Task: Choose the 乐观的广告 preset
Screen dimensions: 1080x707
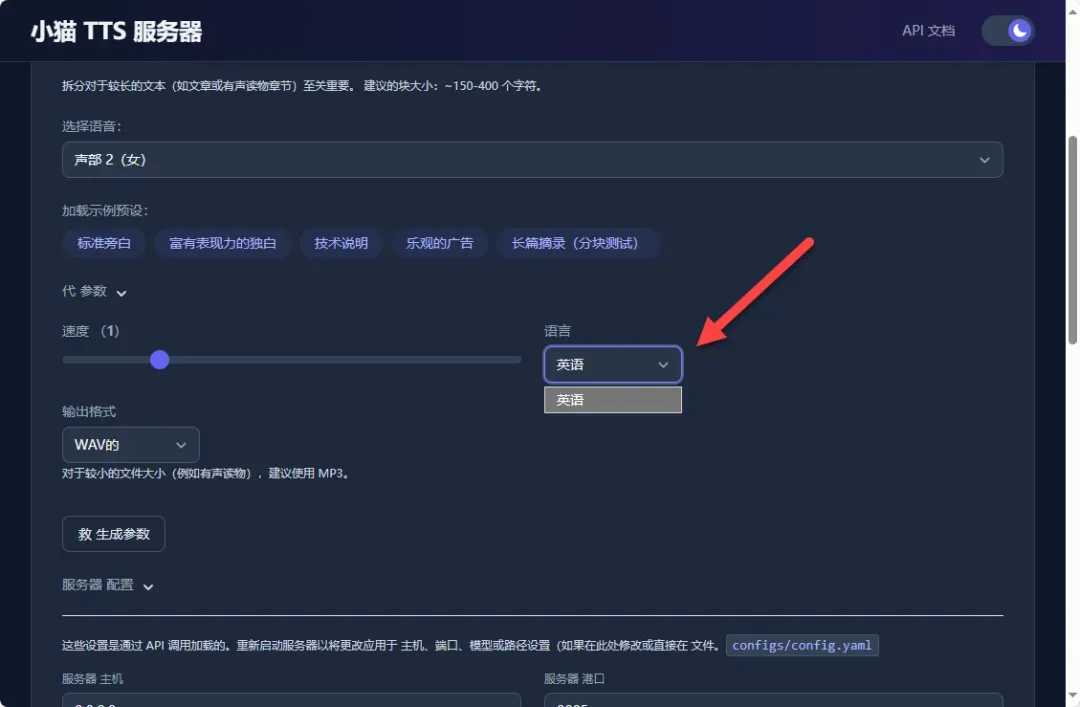Action: coord(439,243)
